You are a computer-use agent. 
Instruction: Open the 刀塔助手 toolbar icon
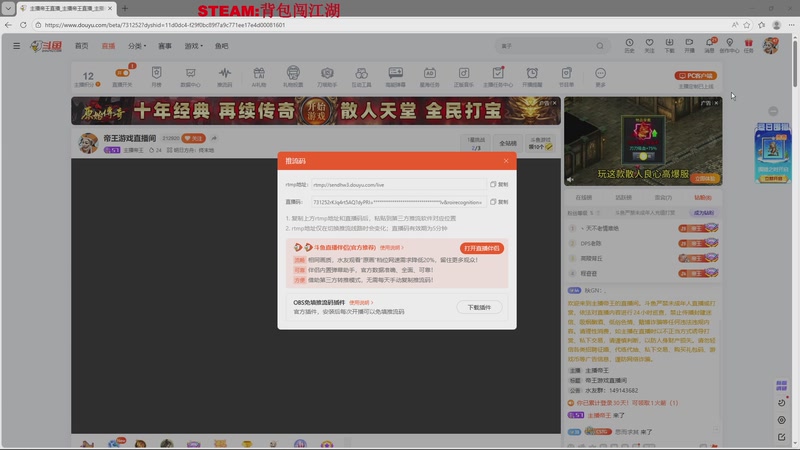point(327,77)
